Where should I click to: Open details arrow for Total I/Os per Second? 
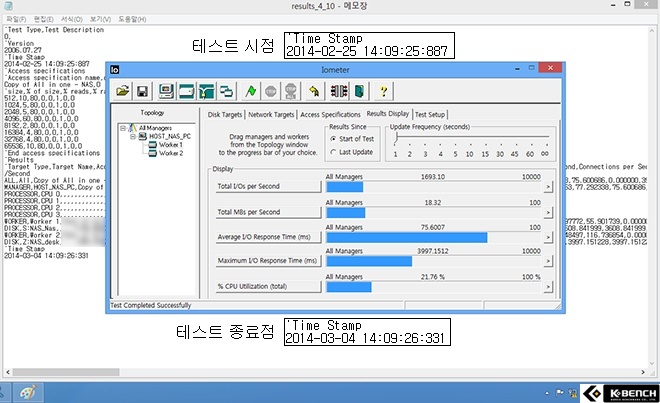(x=548, y=187)
